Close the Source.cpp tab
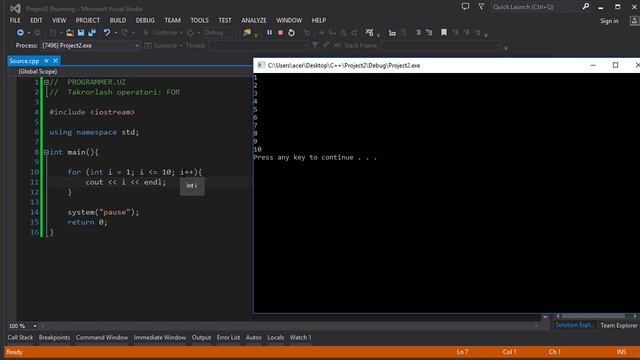Screen dimensions: 640x360 [56, 61]
